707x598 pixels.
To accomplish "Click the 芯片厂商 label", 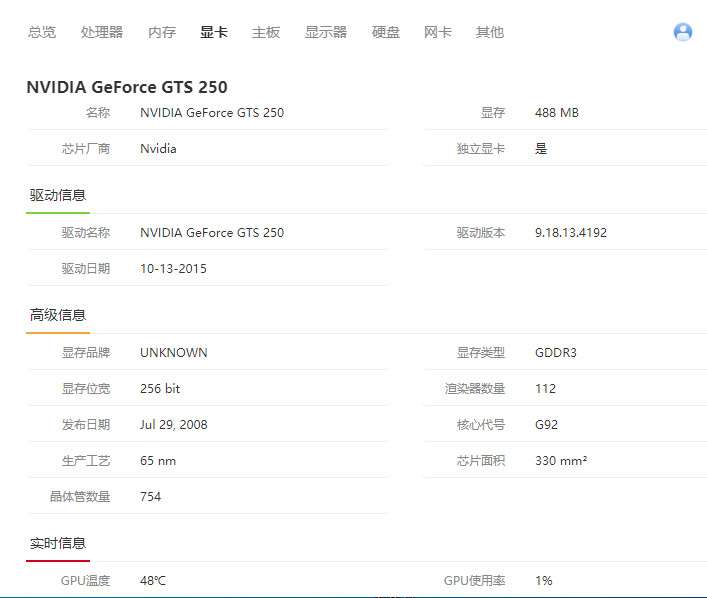I will pyautogui.click(x=86, y=149).
